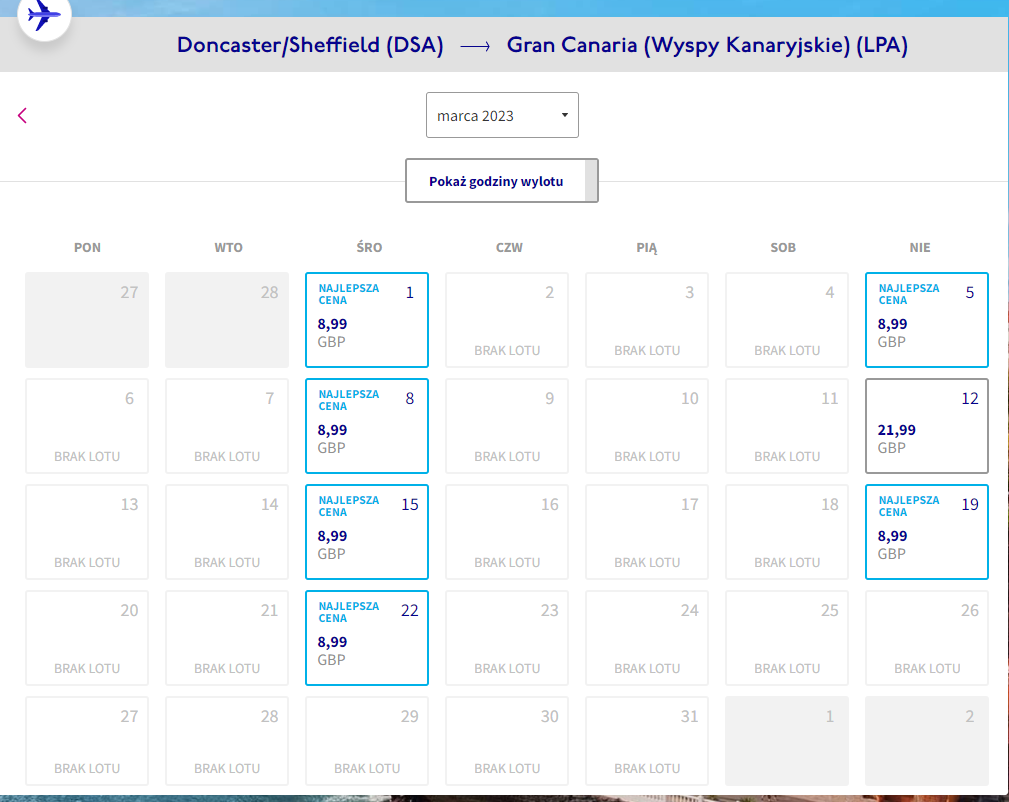Click the airplane icon in header
This screenshot has height=802, width=1009.
tap(44, 14)
